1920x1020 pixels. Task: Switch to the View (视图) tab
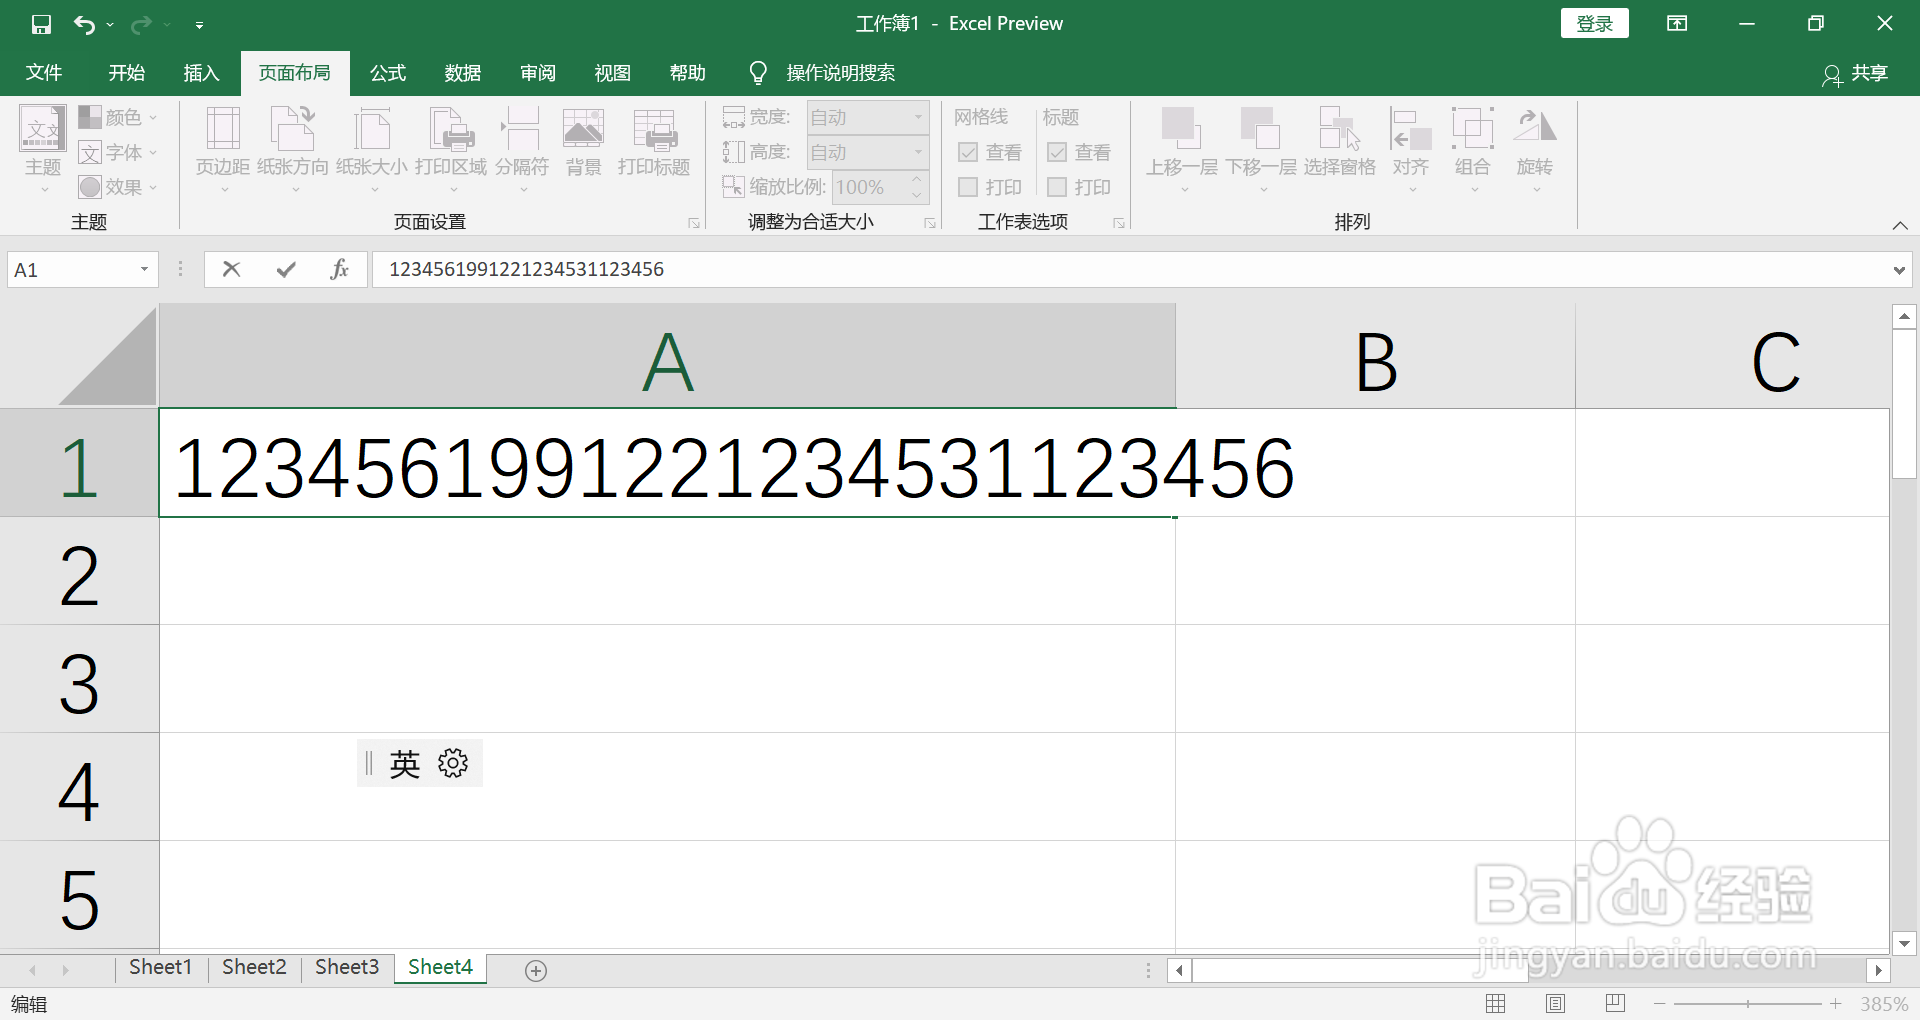pos(613,73)
